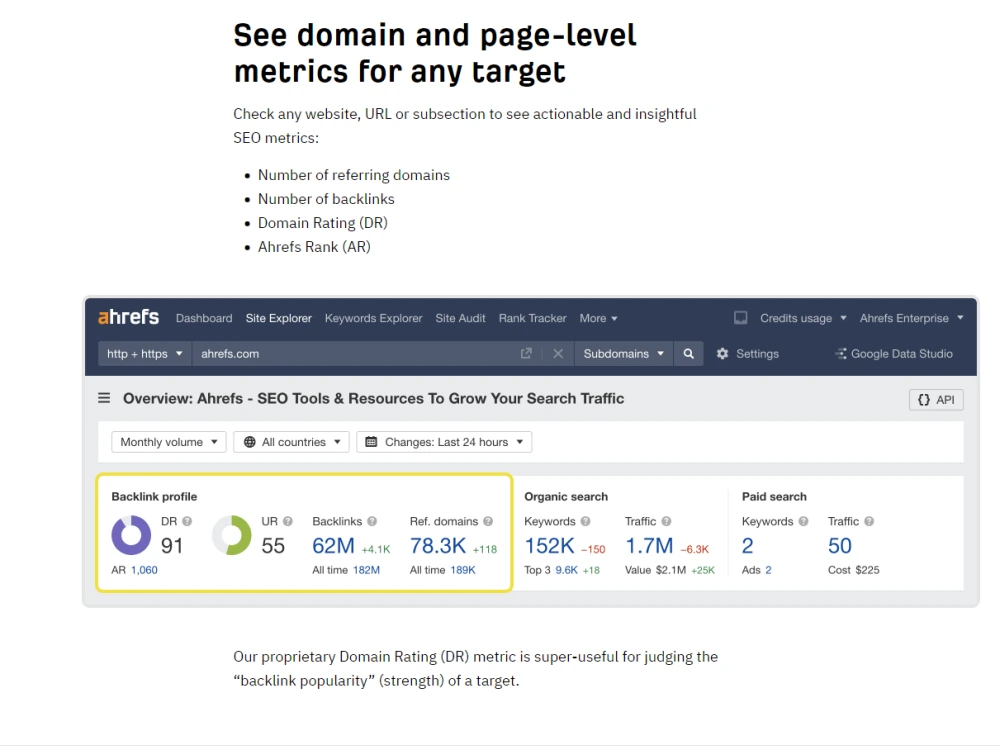Click the 'Domain Rating (DR)' bullet

coord(322,223)
